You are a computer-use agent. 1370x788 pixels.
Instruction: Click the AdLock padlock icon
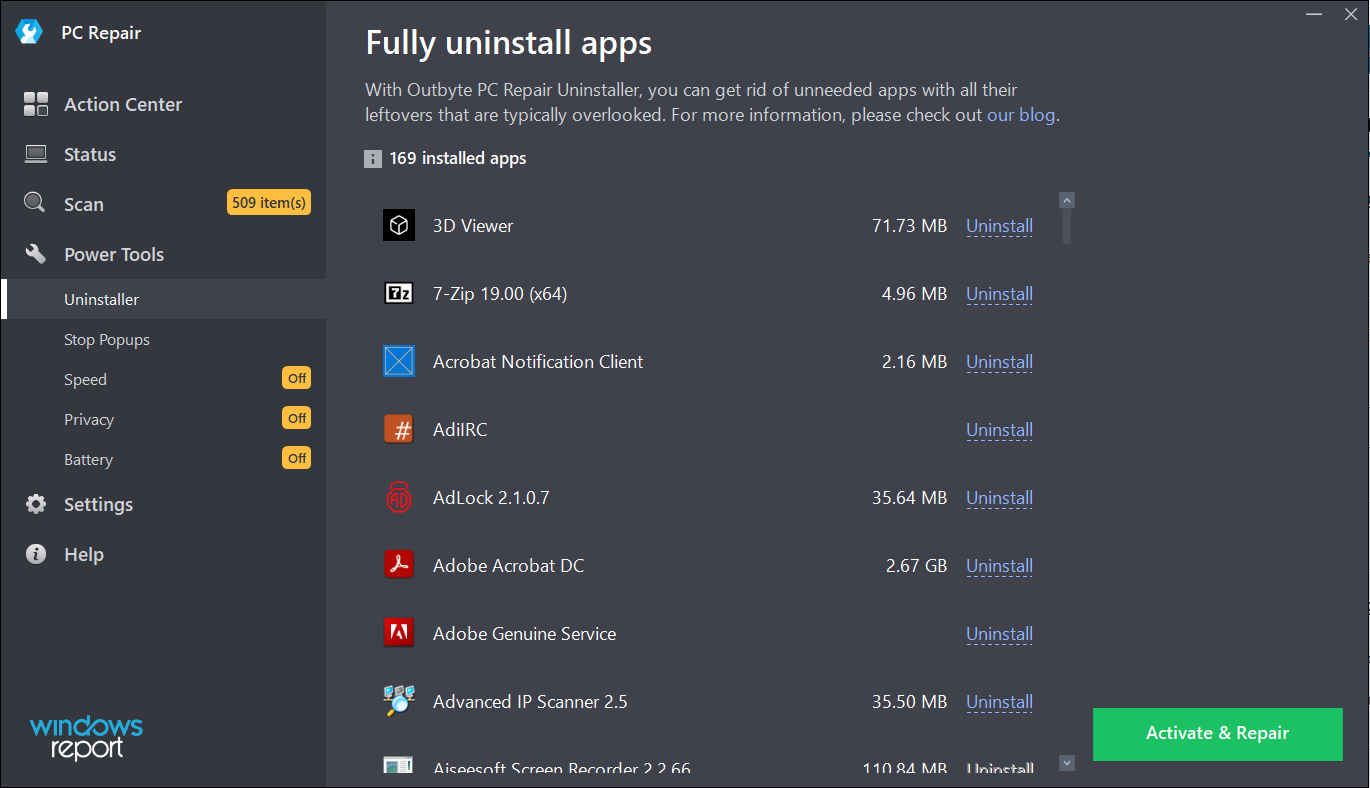click(399, 497)
